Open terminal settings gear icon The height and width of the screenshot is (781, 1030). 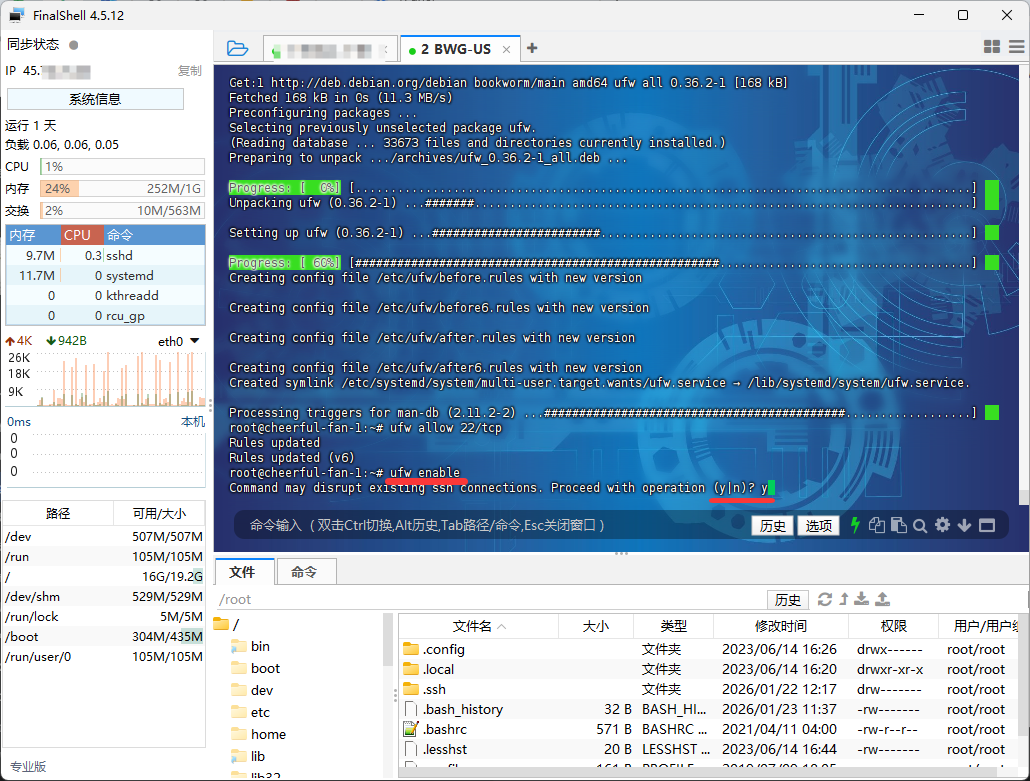point(942,525)
